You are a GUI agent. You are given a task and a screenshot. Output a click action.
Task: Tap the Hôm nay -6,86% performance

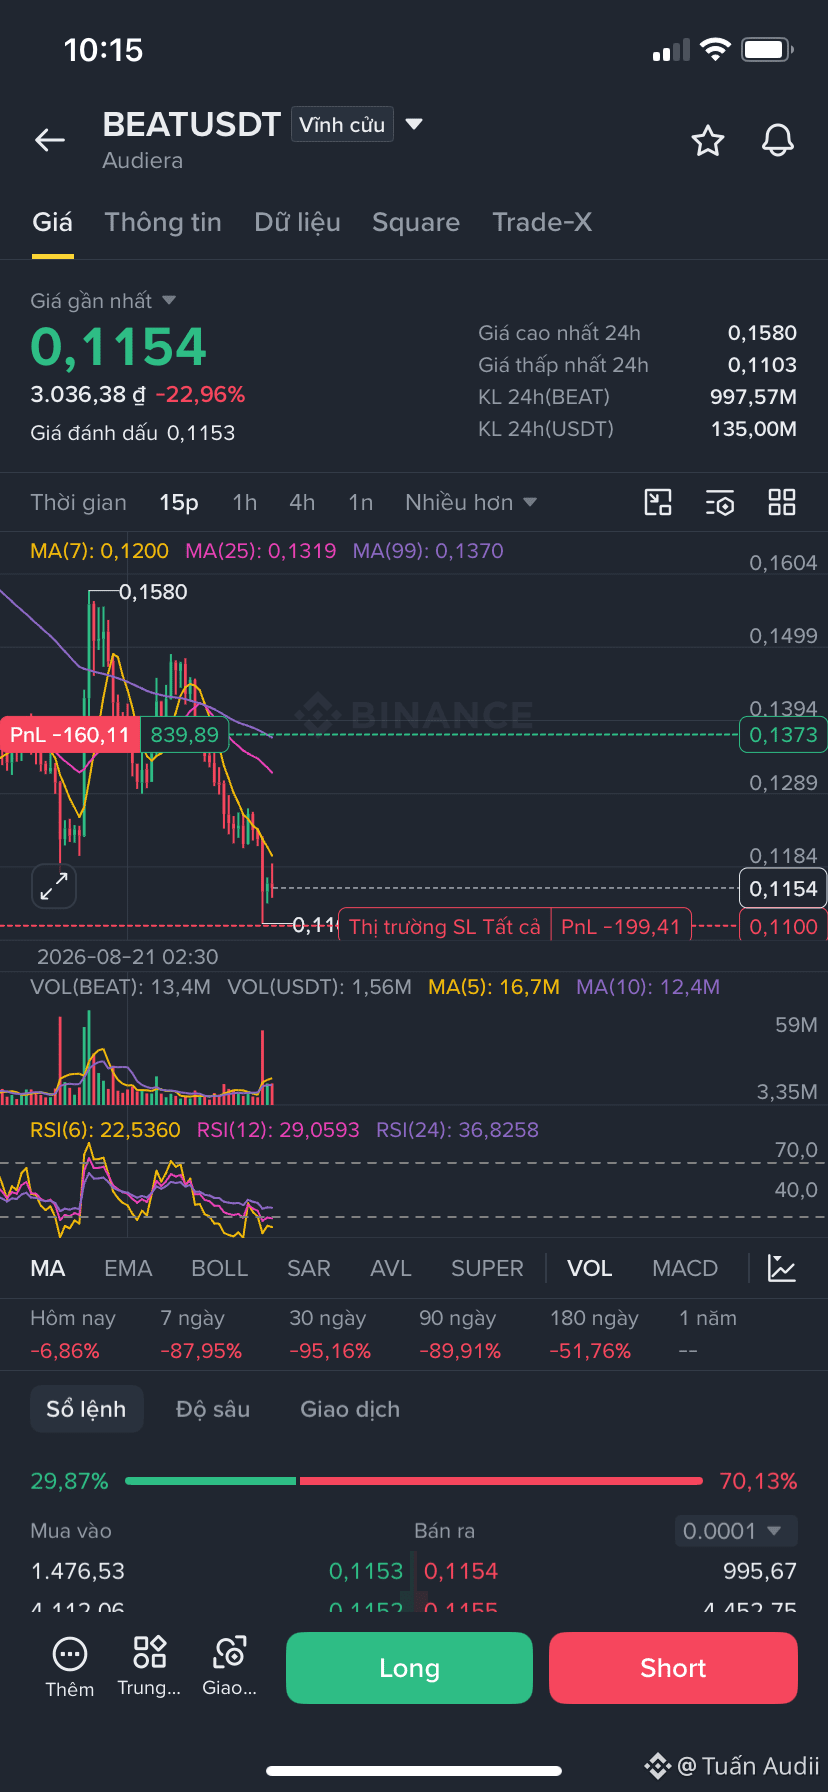(73, 1335)
